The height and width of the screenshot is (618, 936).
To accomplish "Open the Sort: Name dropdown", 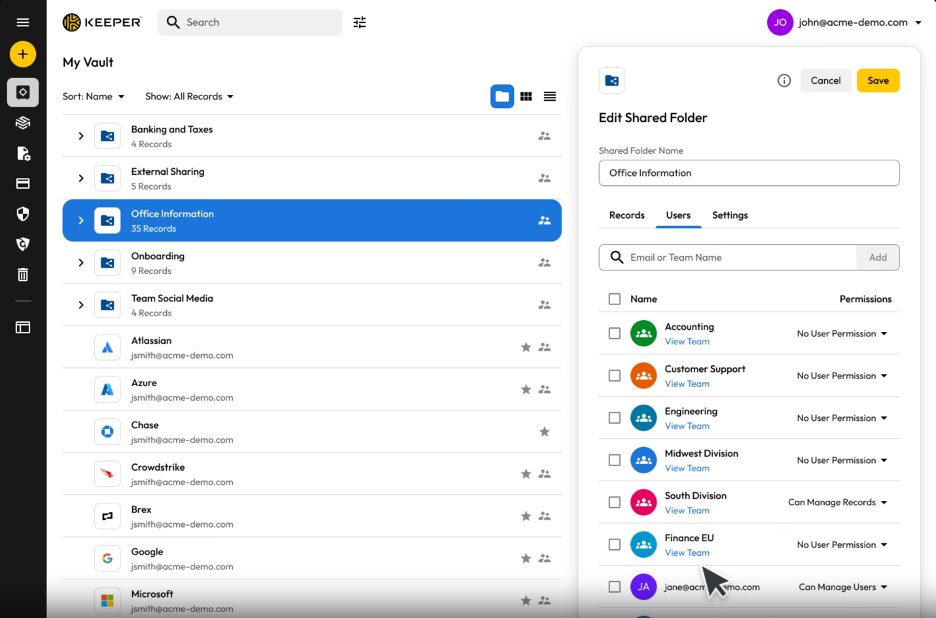I will point(94,97).
